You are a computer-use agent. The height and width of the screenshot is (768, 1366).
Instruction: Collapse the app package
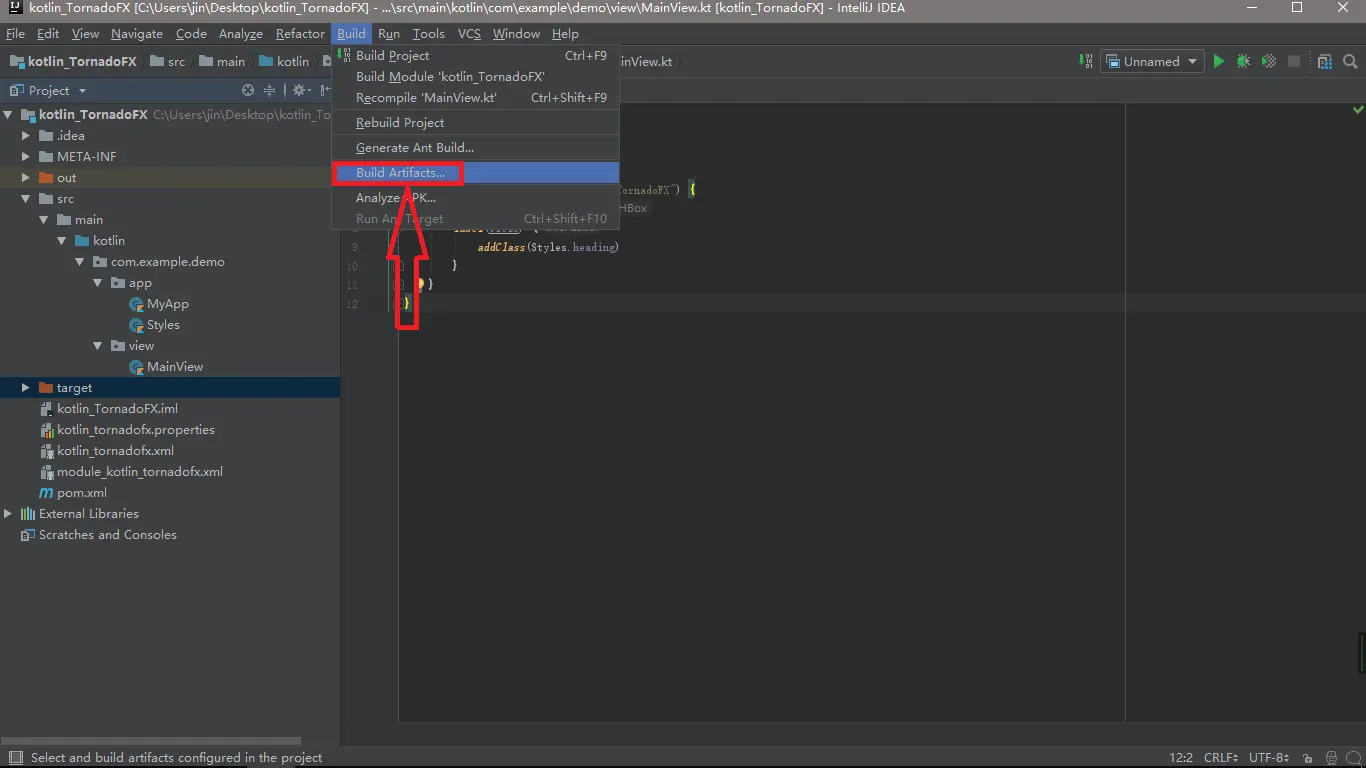[98, 283]
